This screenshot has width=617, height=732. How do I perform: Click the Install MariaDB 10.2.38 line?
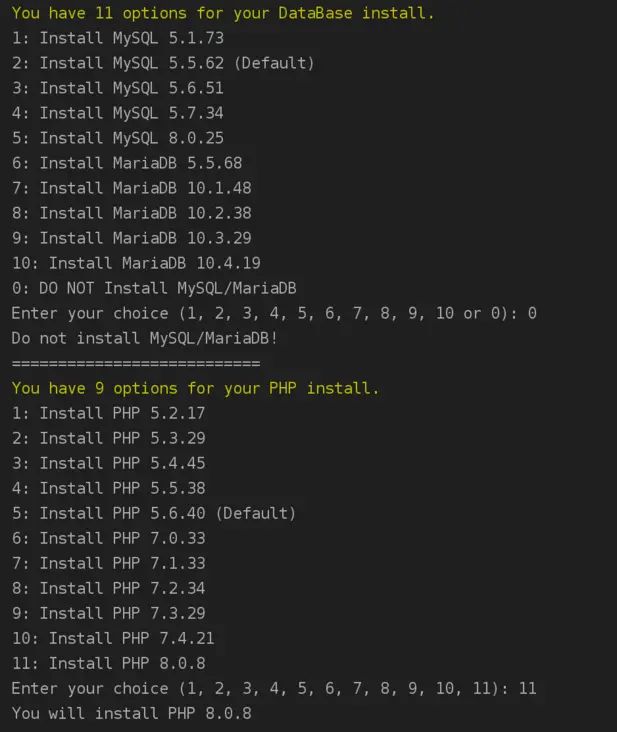pyautogui.click(x=131, y=213)
